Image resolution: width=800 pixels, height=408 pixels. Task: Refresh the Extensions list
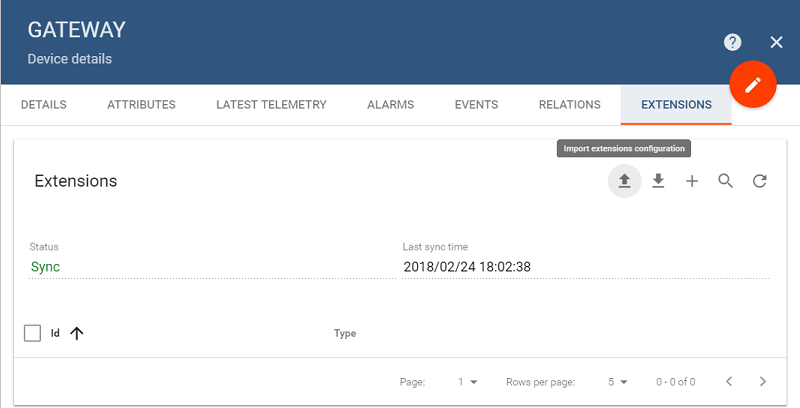point(760,181)
